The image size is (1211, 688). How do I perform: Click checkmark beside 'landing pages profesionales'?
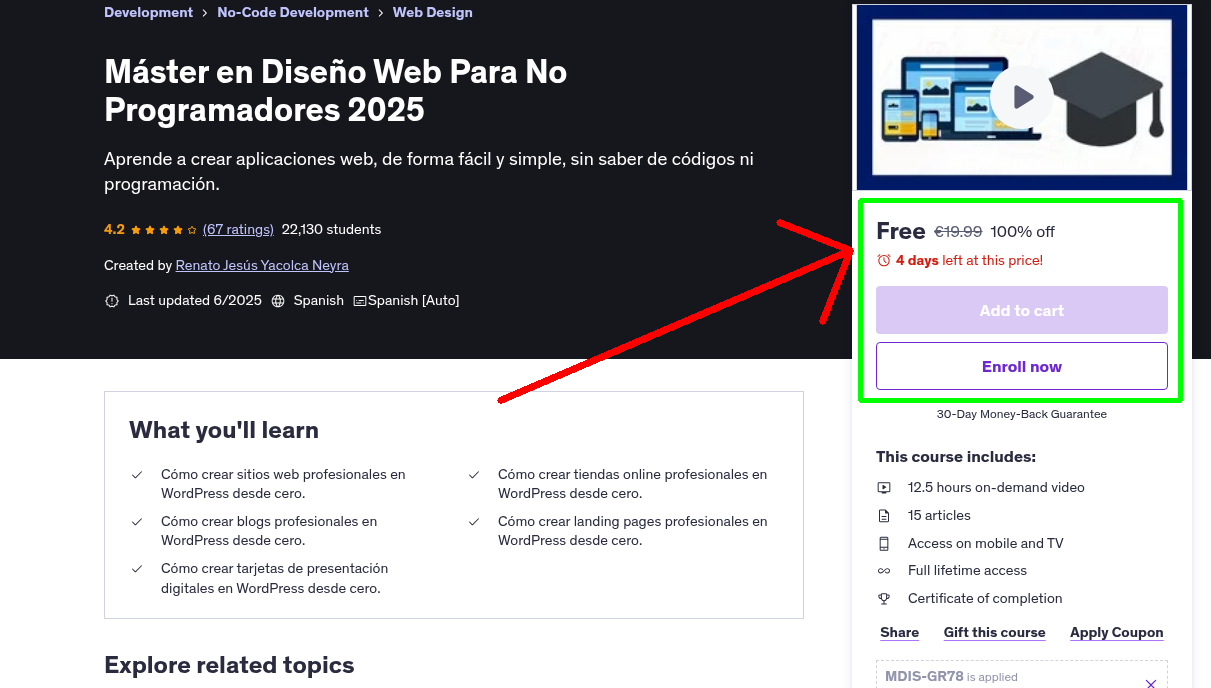coord(474,522)
